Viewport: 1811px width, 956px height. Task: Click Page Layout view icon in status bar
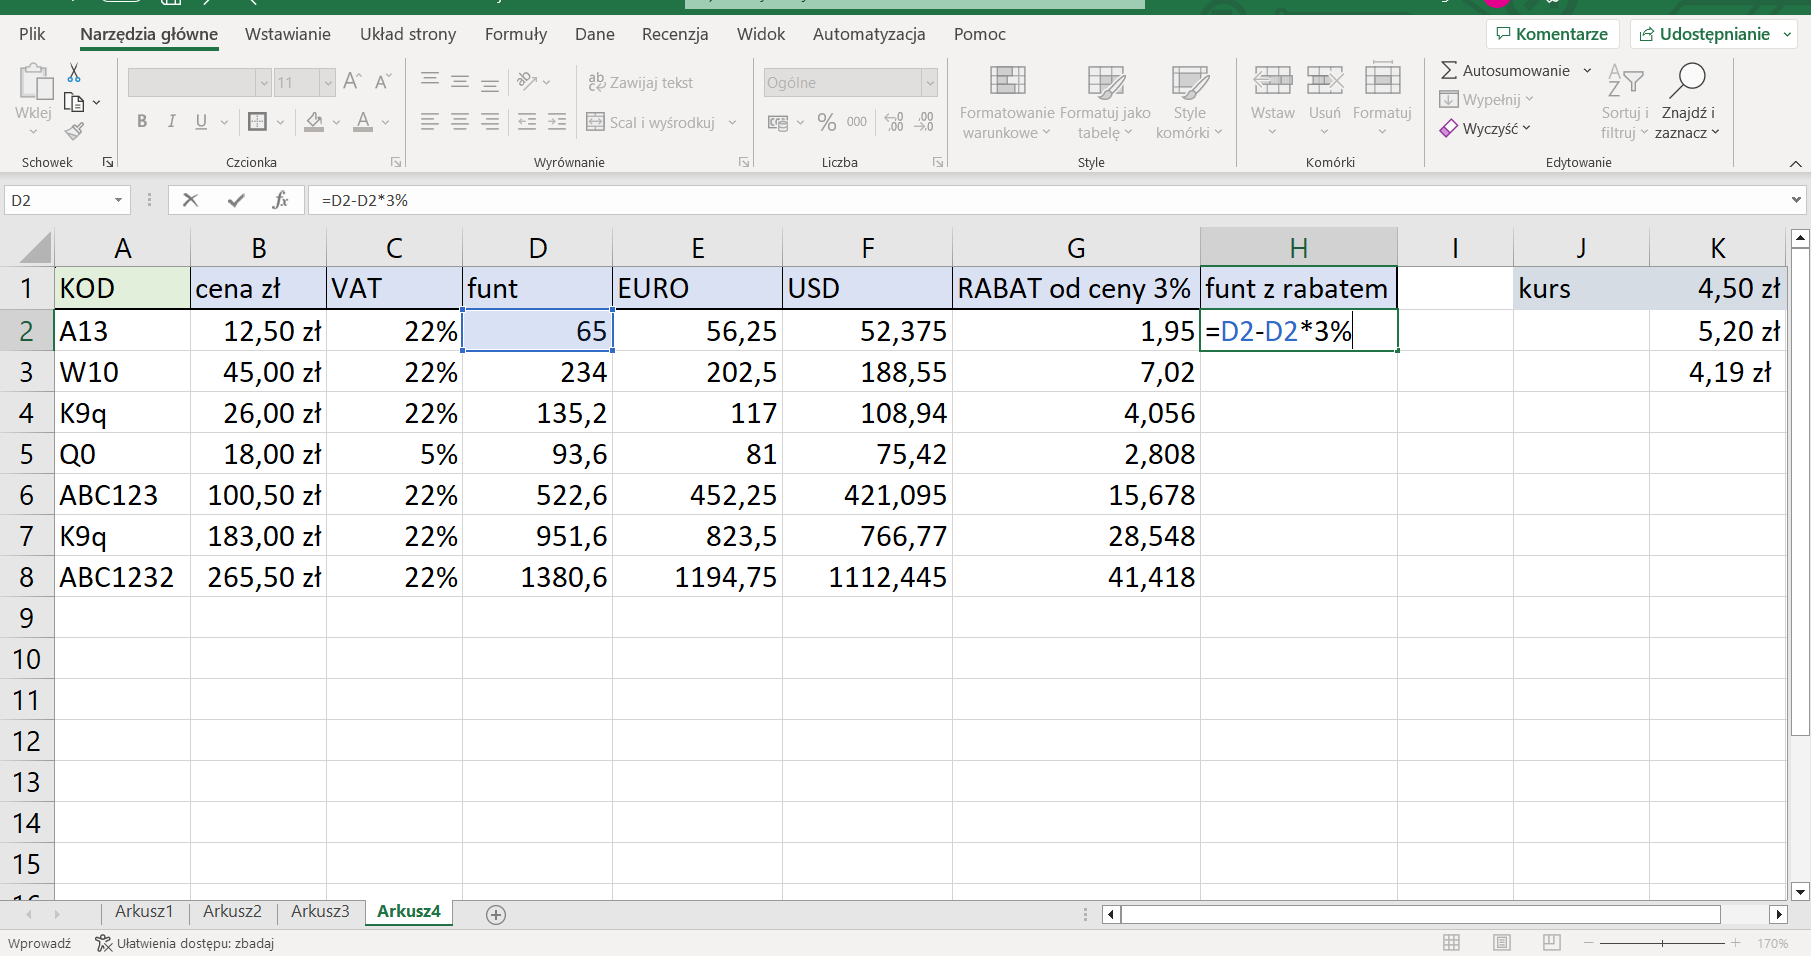point(1501,943)
